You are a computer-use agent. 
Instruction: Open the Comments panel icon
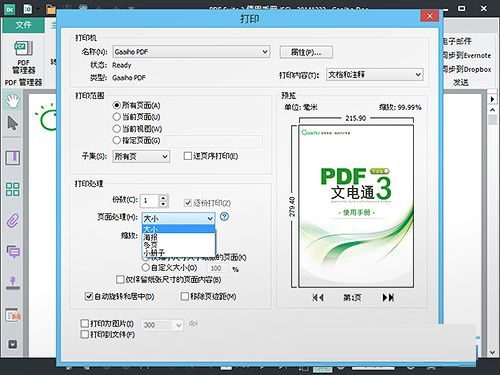tap(13, 251)
